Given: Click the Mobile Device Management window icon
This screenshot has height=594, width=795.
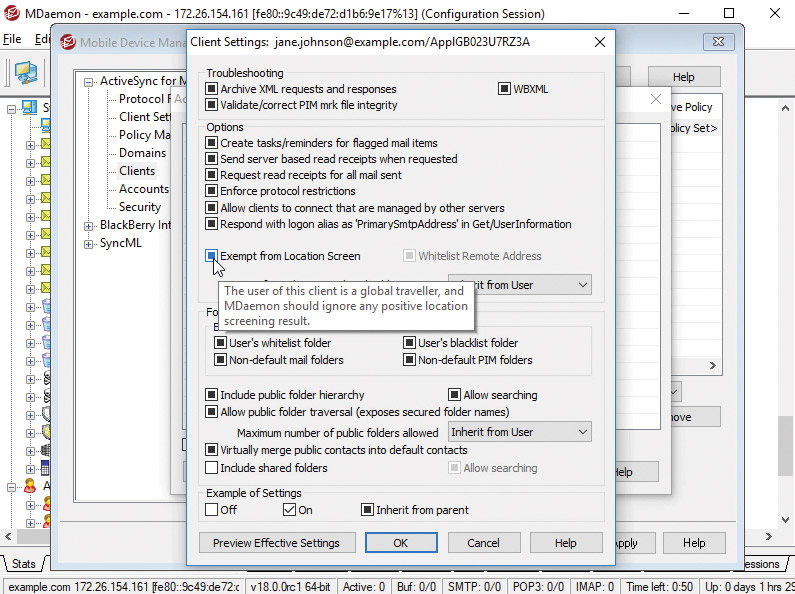Looking at the screenshot, I should 68,42.
